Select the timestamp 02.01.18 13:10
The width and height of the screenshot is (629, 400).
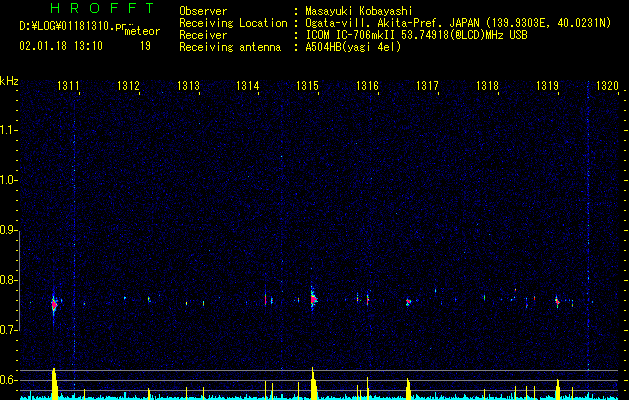(61, 46)
